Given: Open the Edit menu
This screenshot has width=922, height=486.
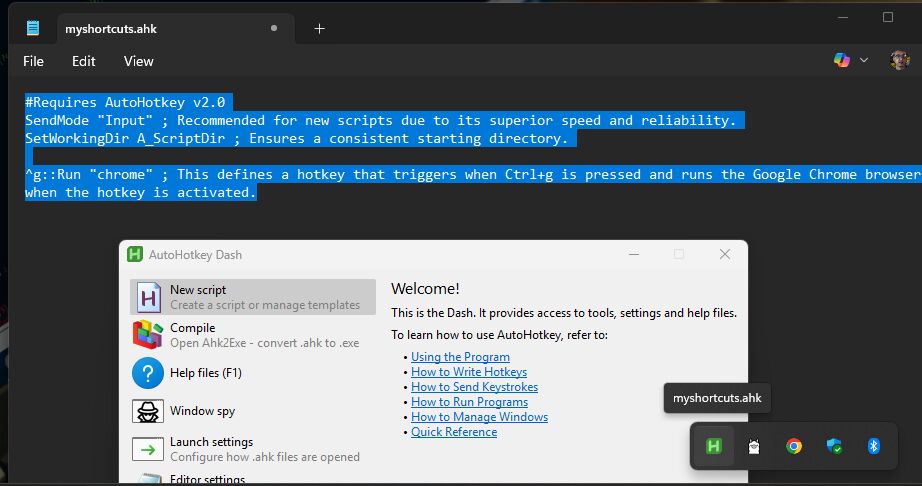Looking at the screenshot, I should pos(83,61).
